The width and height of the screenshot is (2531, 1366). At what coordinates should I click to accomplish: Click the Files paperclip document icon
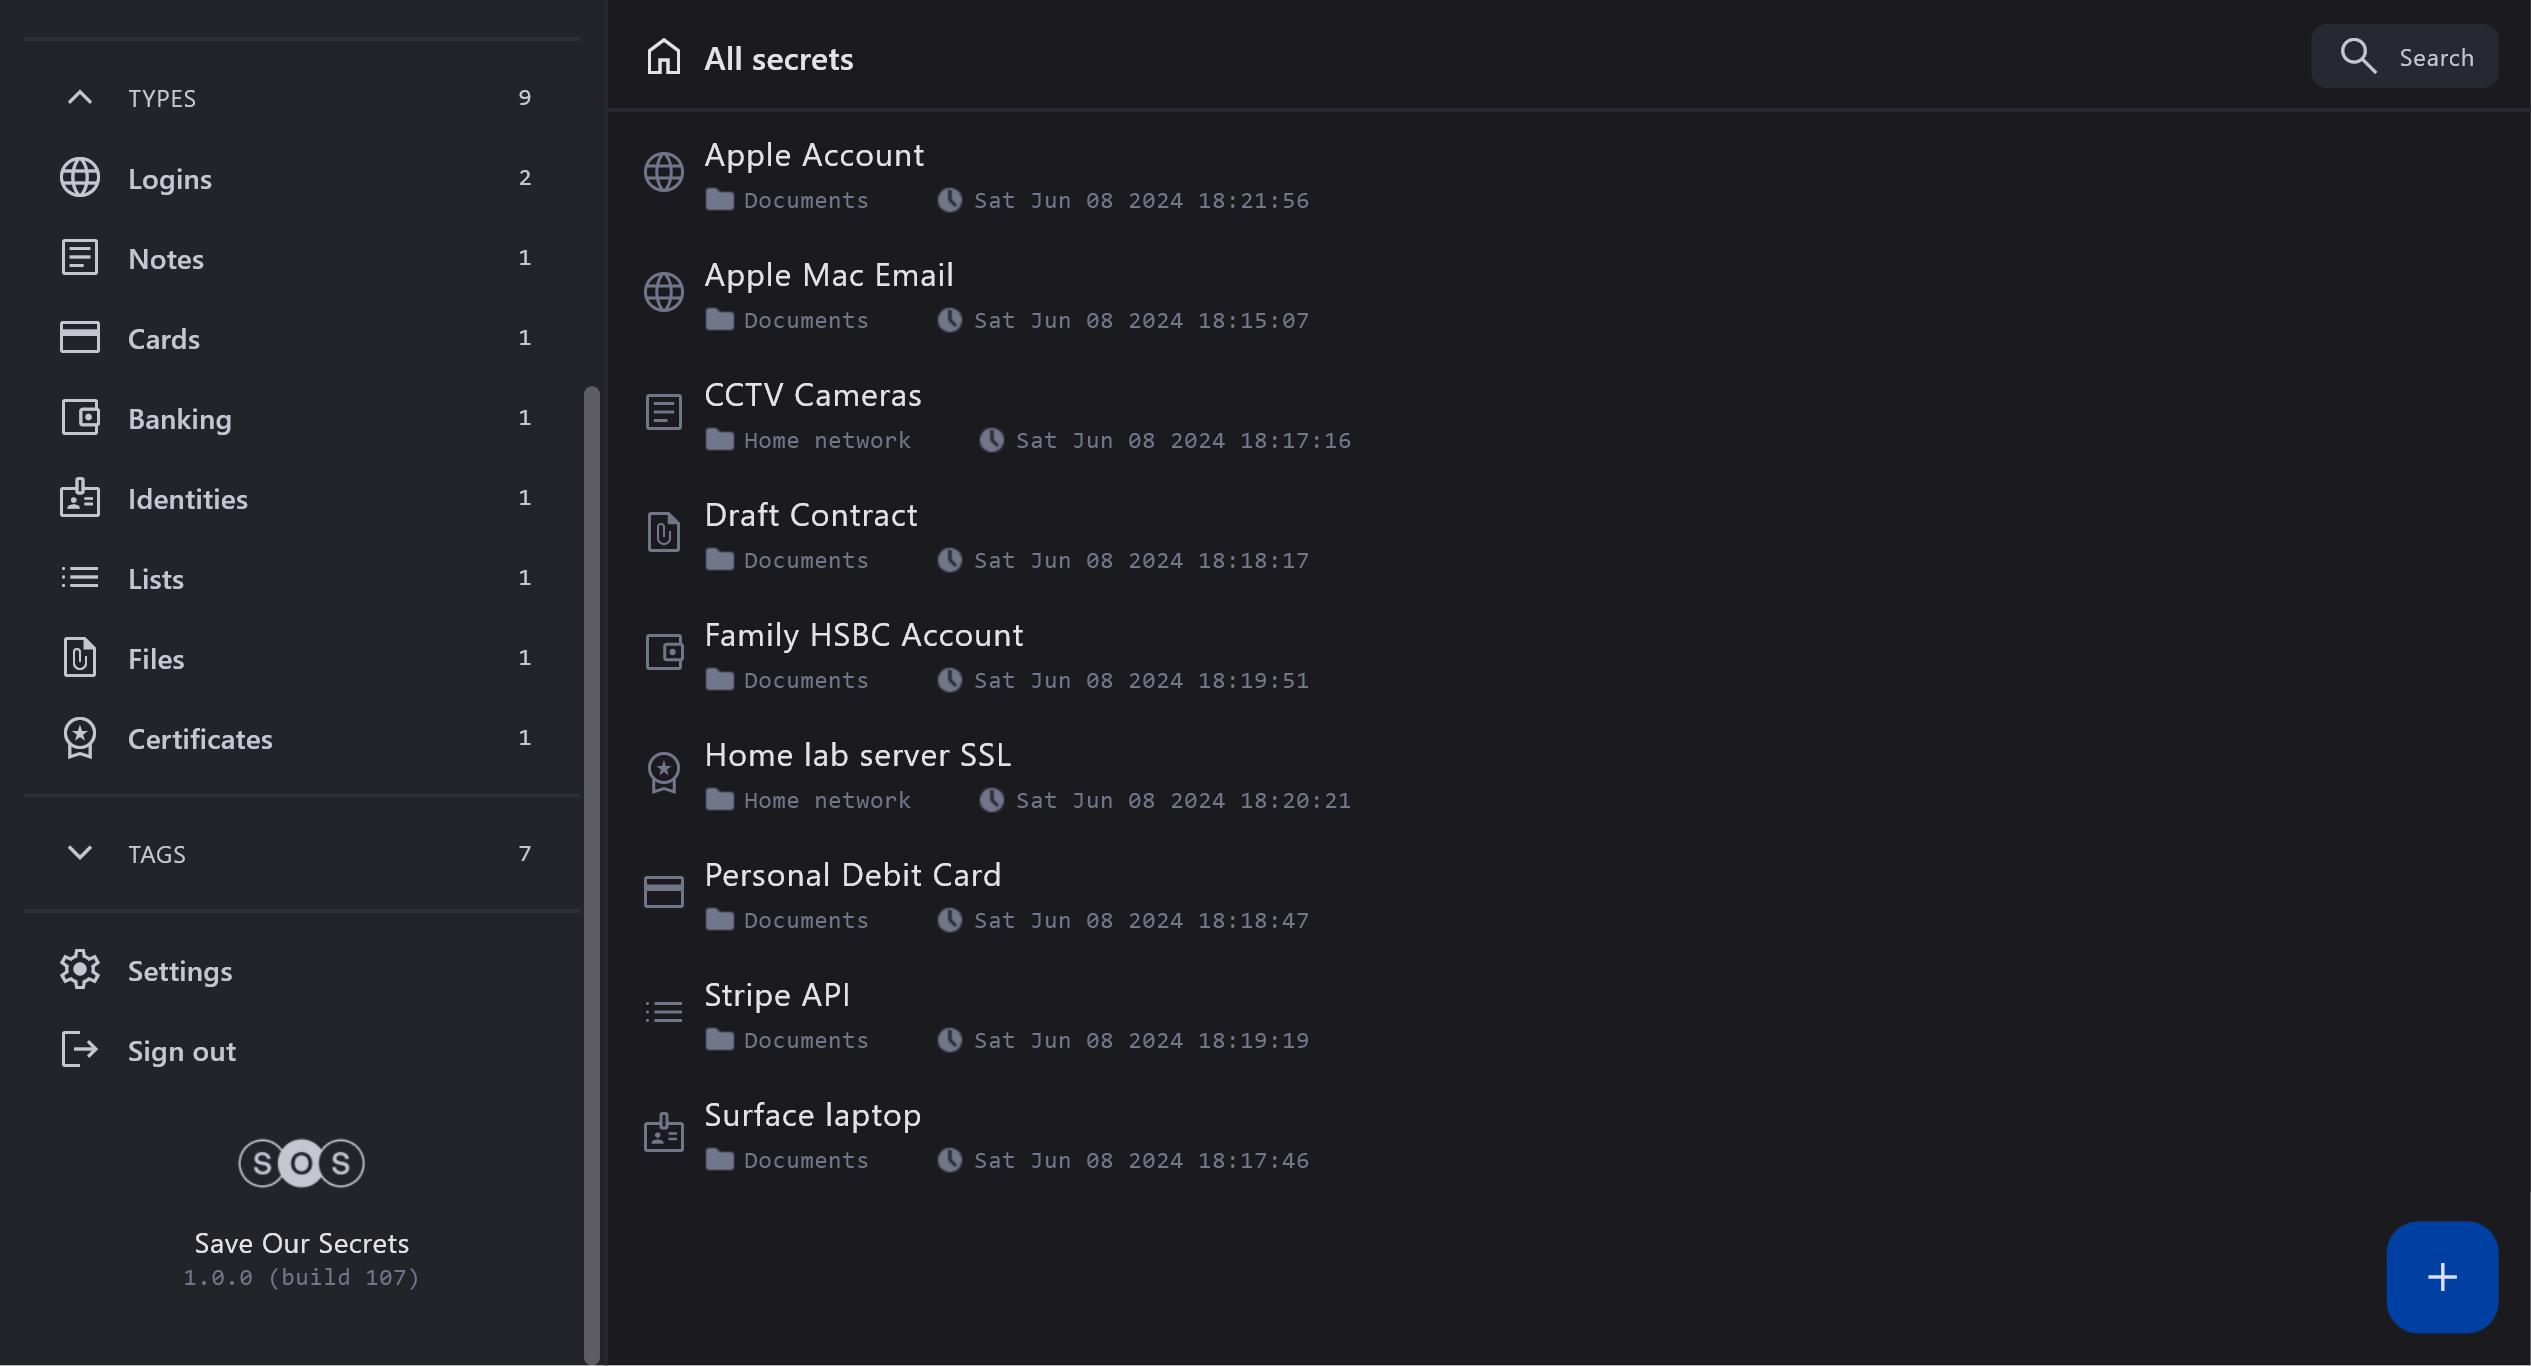click(x=80, y=658)
